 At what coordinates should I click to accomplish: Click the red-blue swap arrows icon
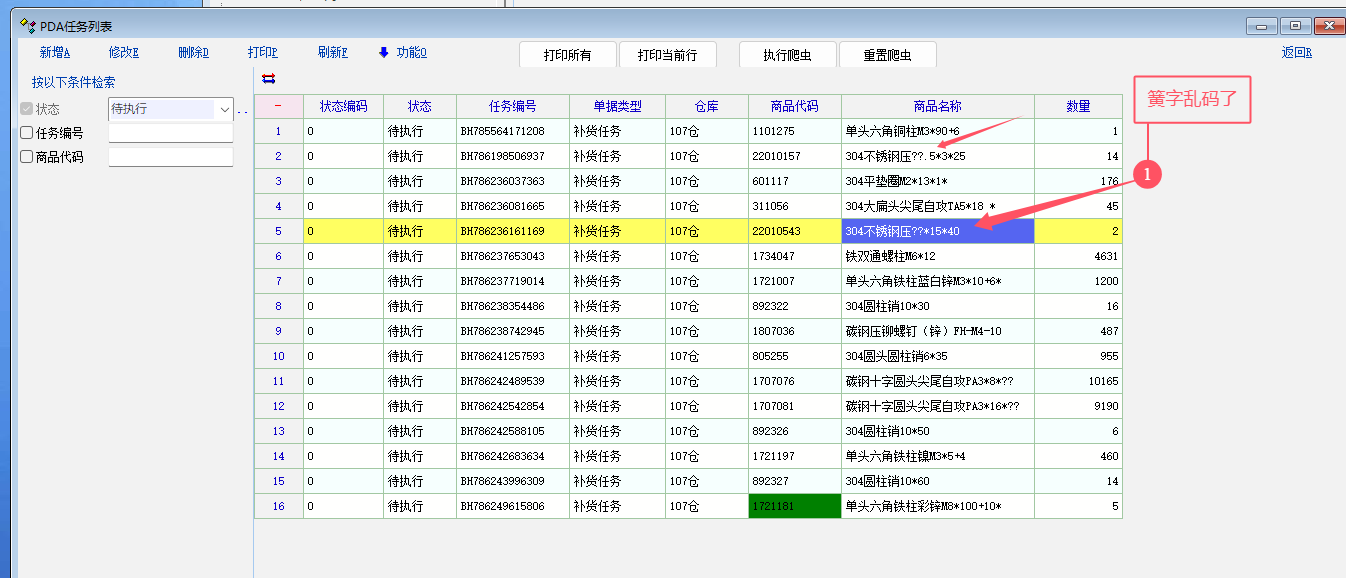(268, 79)
